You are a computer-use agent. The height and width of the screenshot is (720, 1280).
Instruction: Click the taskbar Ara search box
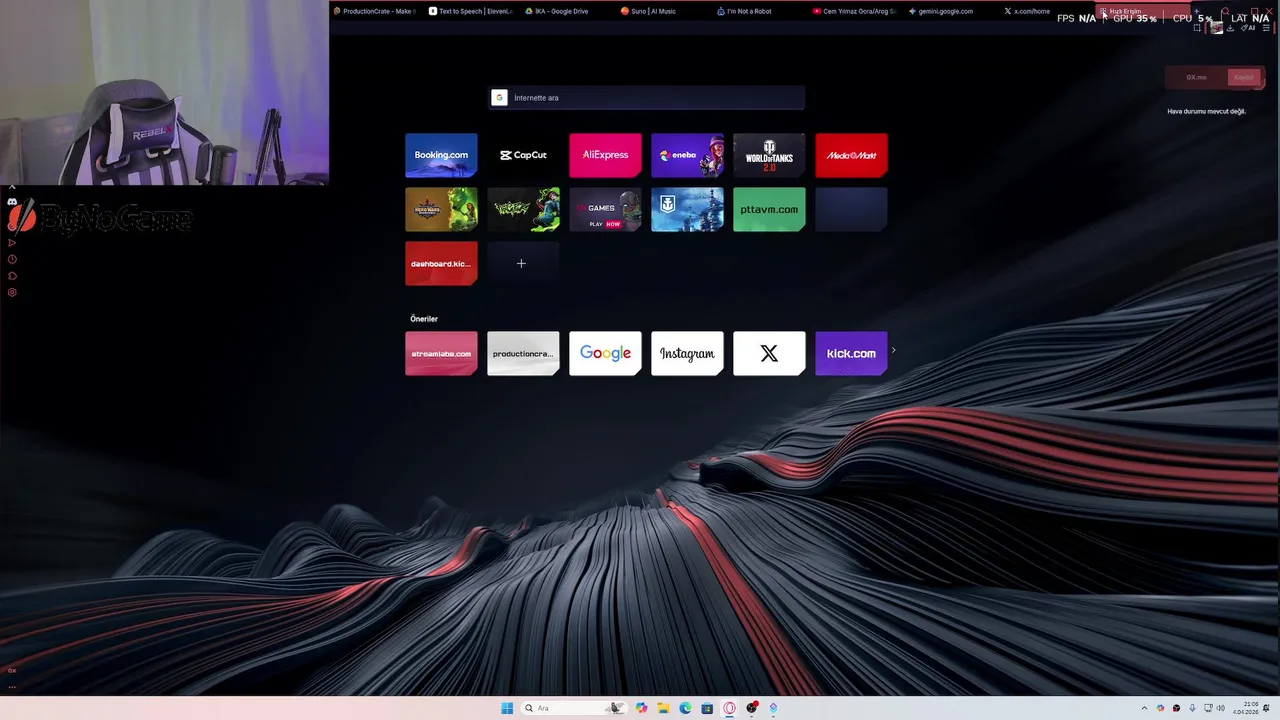(x=574, y=708)
